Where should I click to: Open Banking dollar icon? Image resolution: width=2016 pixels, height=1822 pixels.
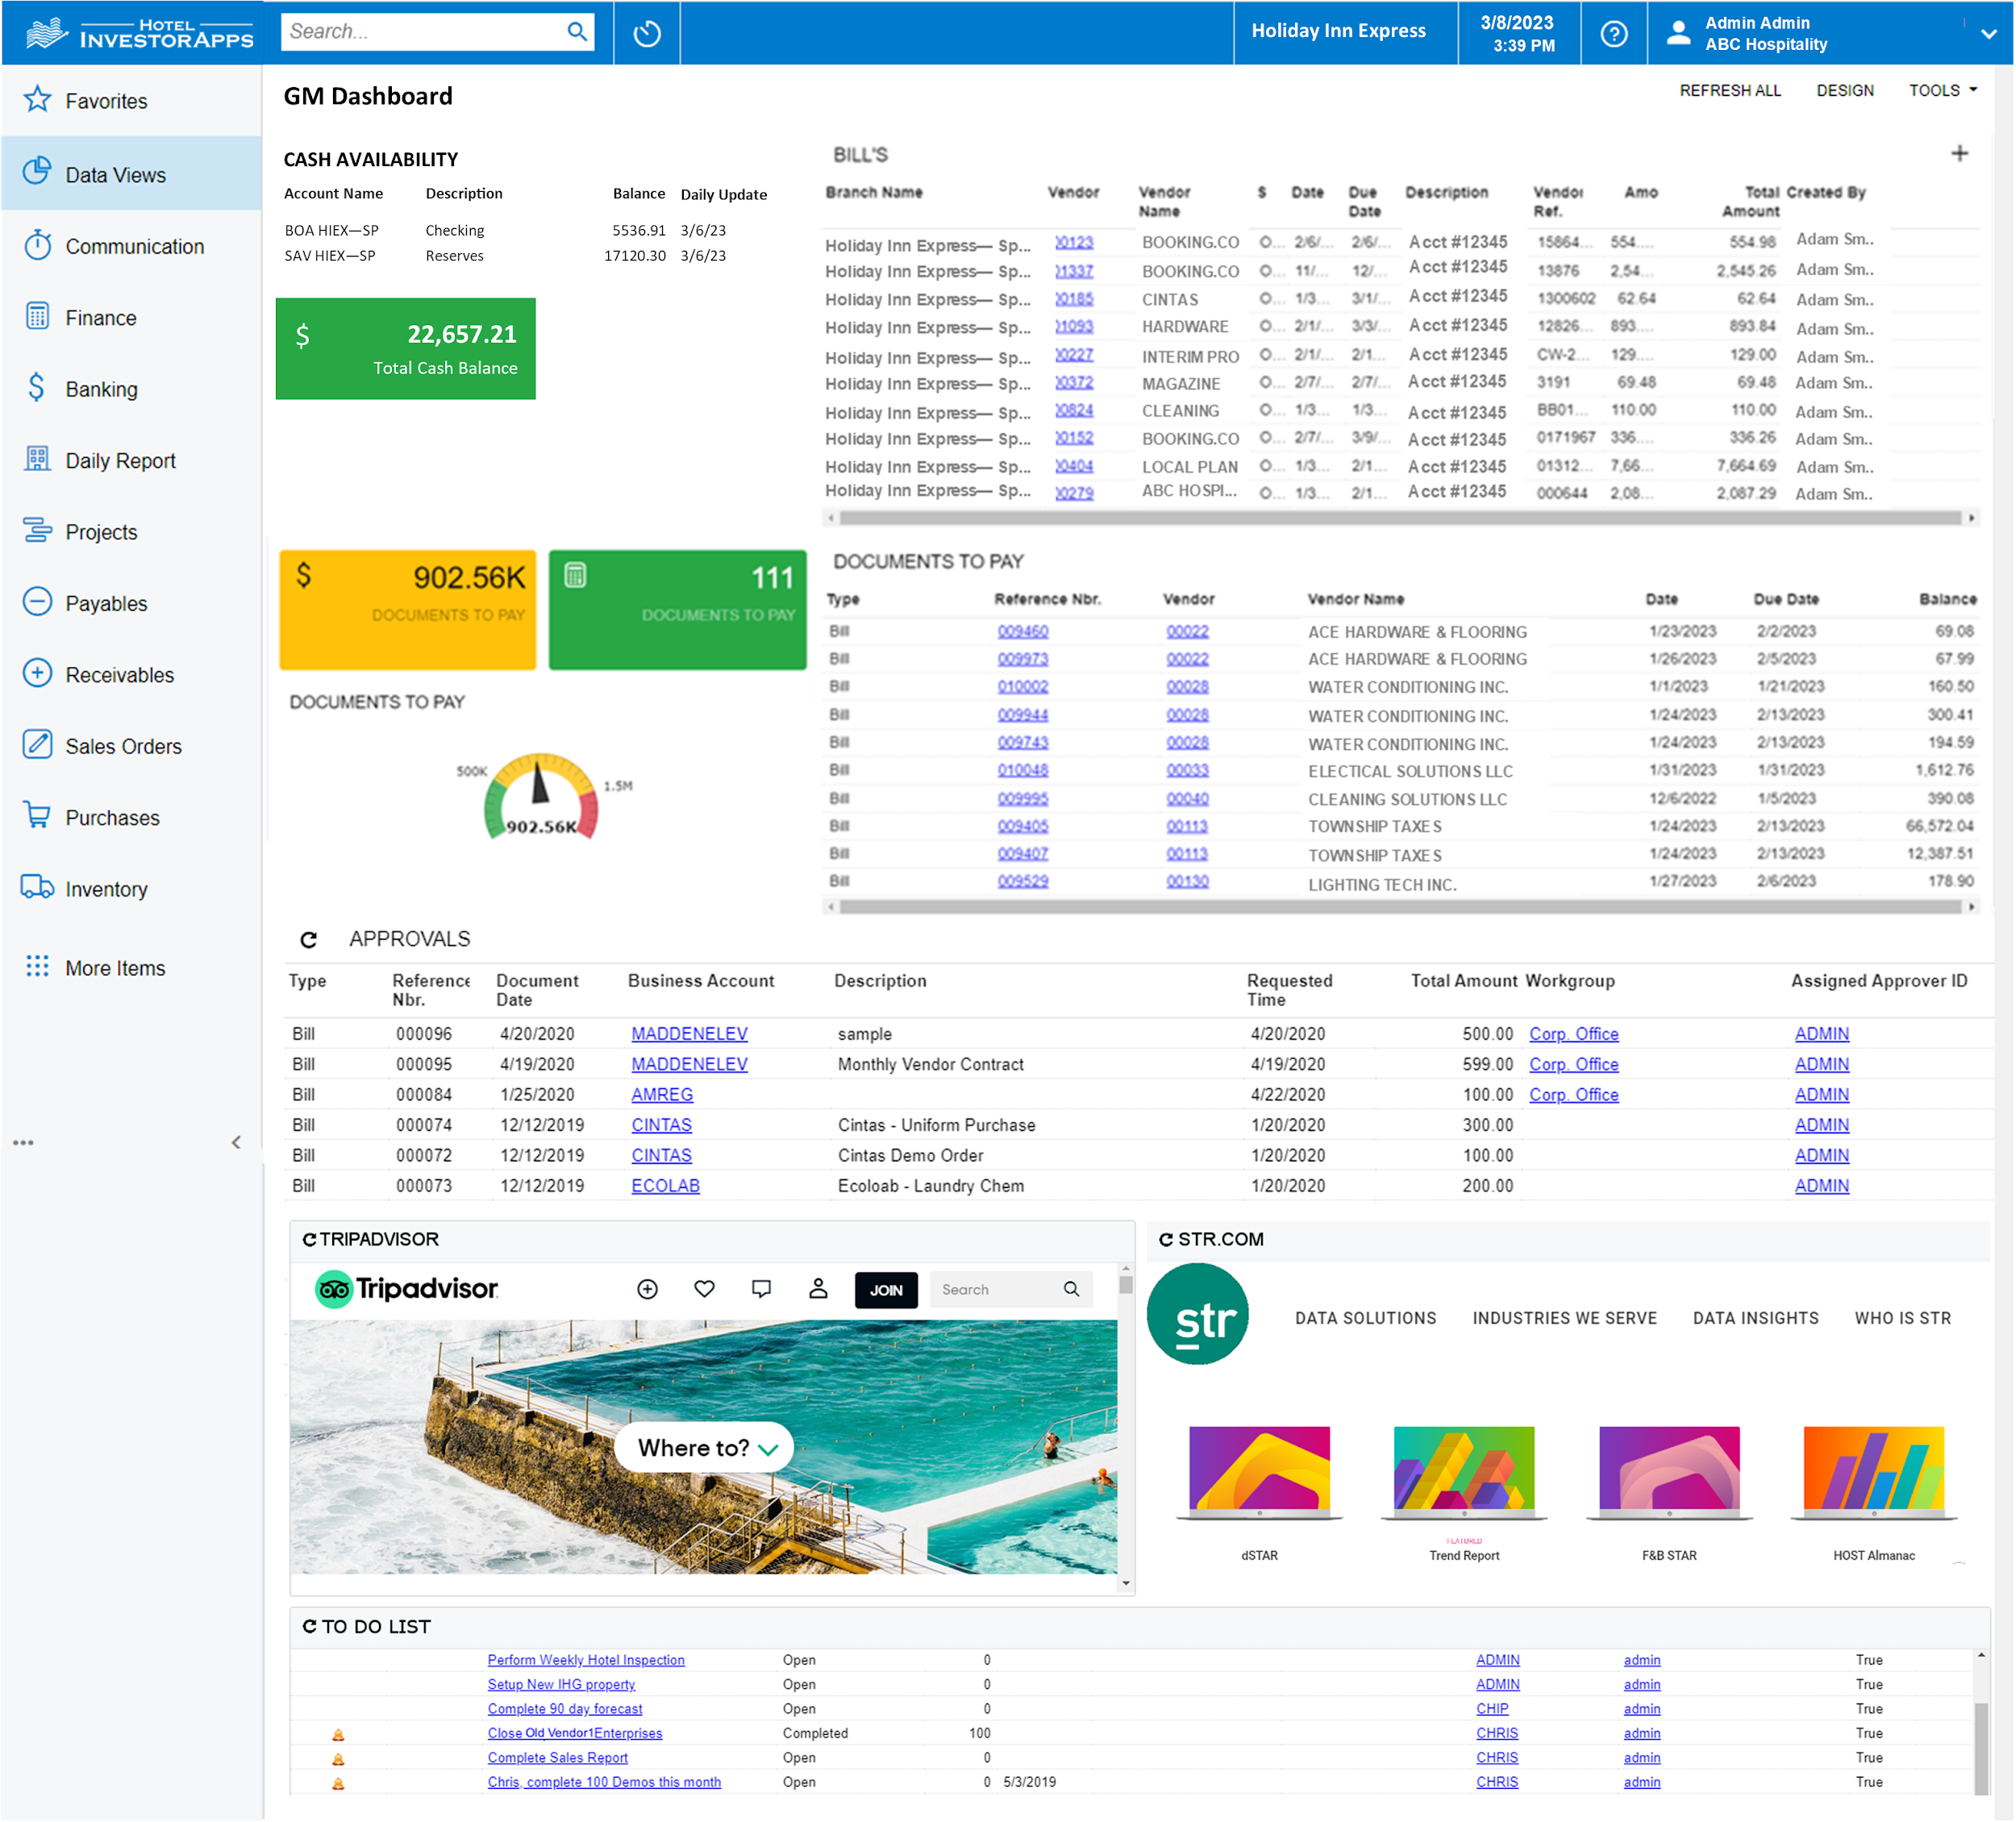point(37,388)
